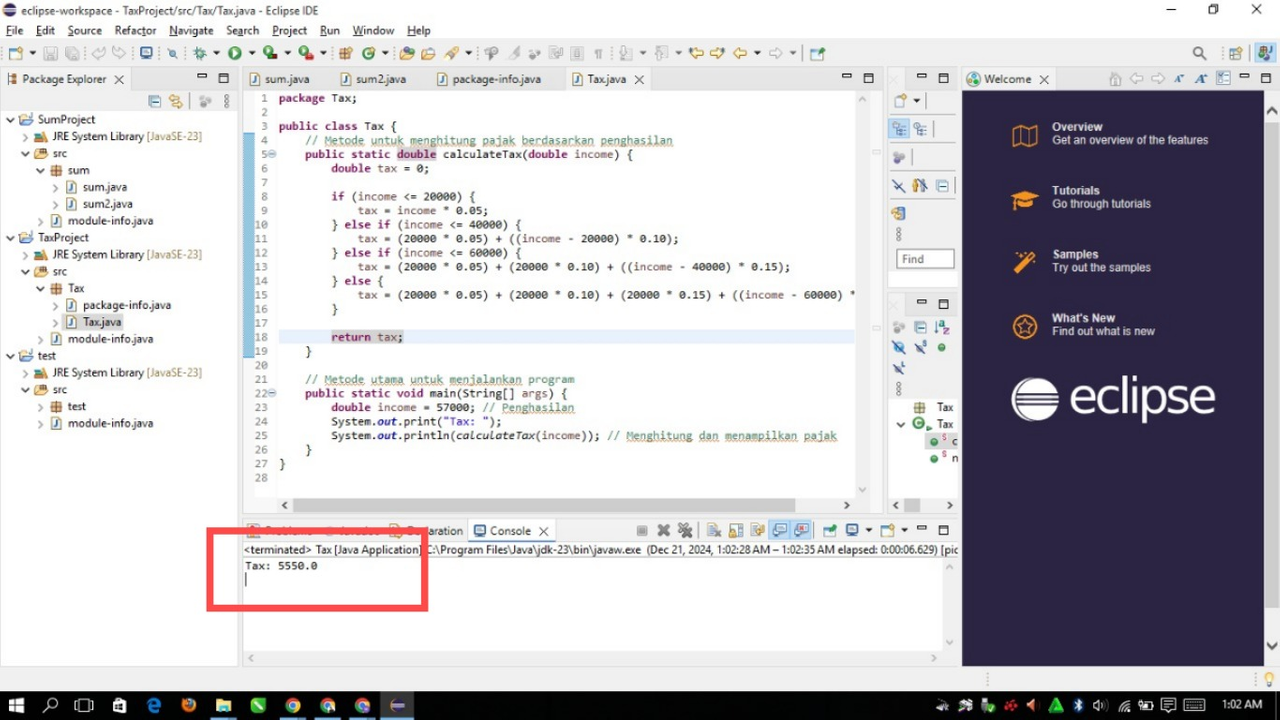Click File Explorer icon in taskbar

point(223,705)
